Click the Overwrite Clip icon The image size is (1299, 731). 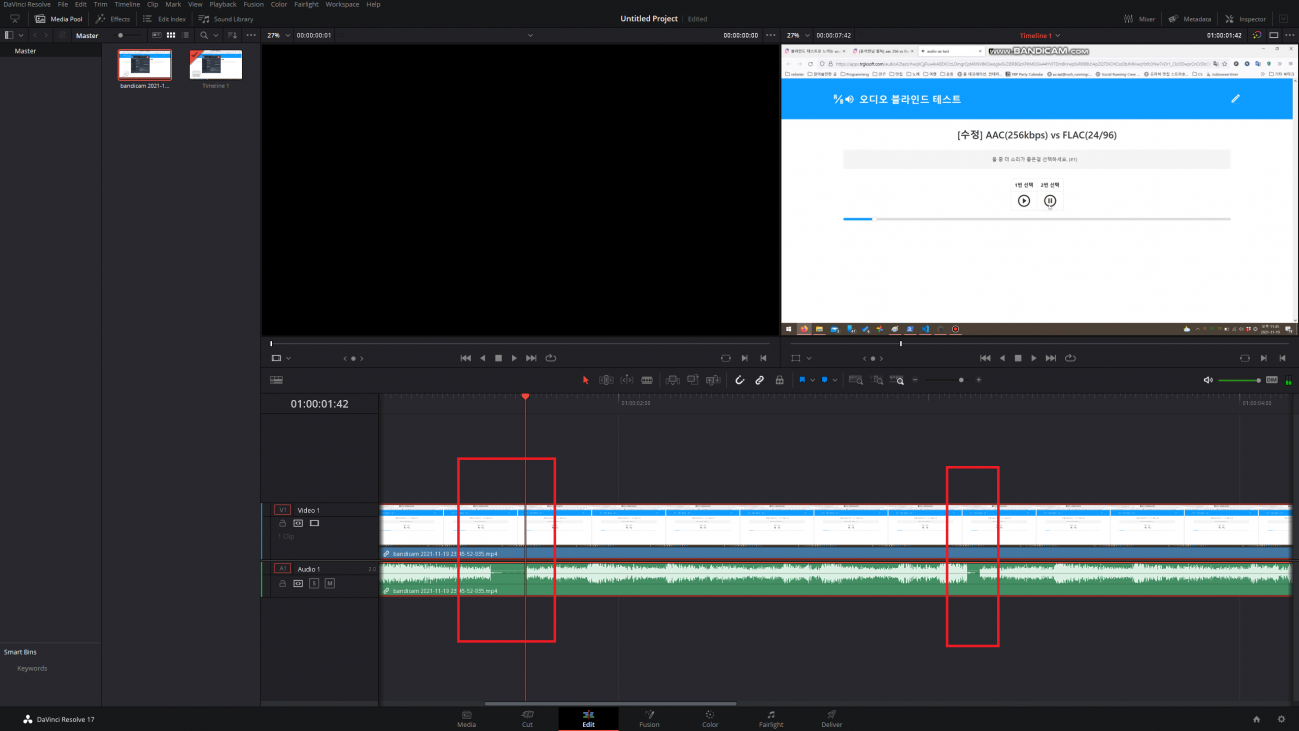693,380
